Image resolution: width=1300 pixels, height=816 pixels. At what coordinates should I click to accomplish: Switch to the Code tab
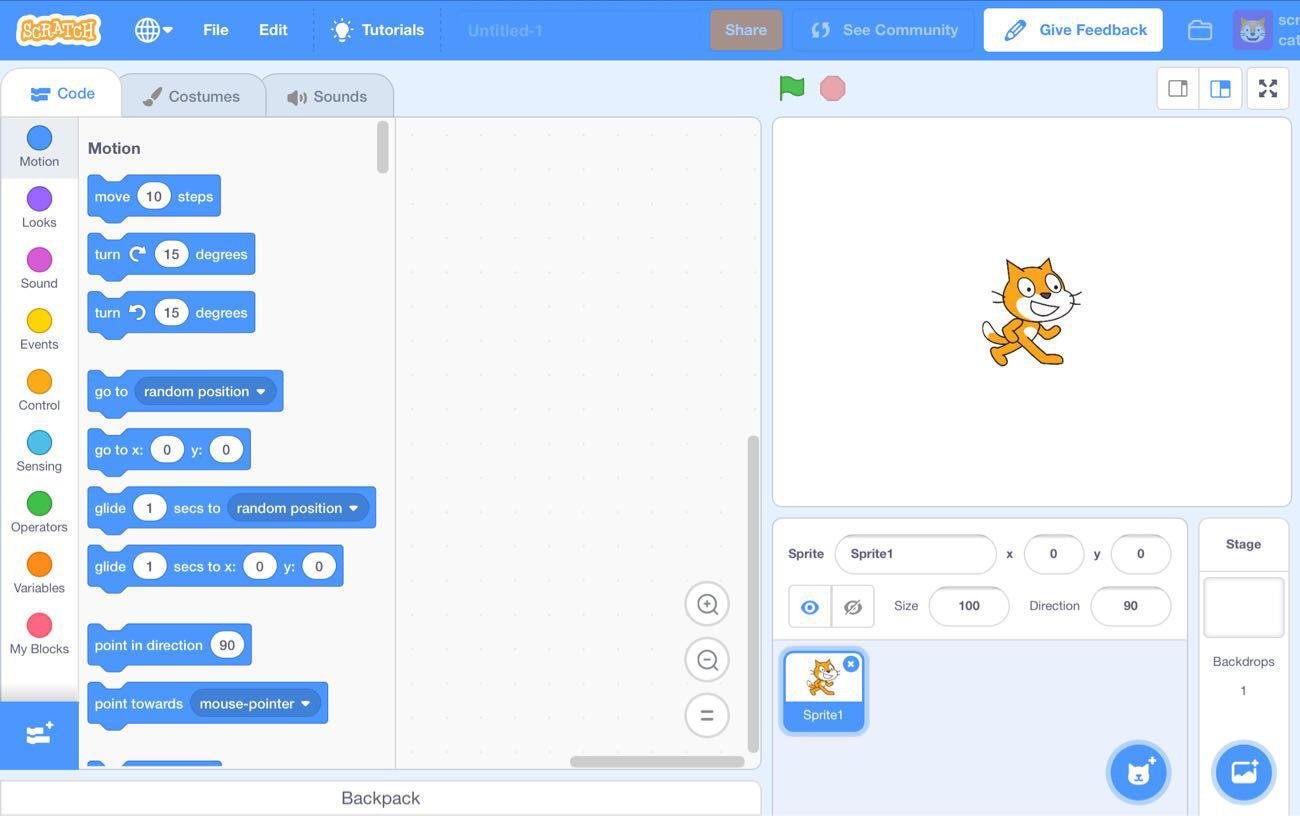pos(62,94)
